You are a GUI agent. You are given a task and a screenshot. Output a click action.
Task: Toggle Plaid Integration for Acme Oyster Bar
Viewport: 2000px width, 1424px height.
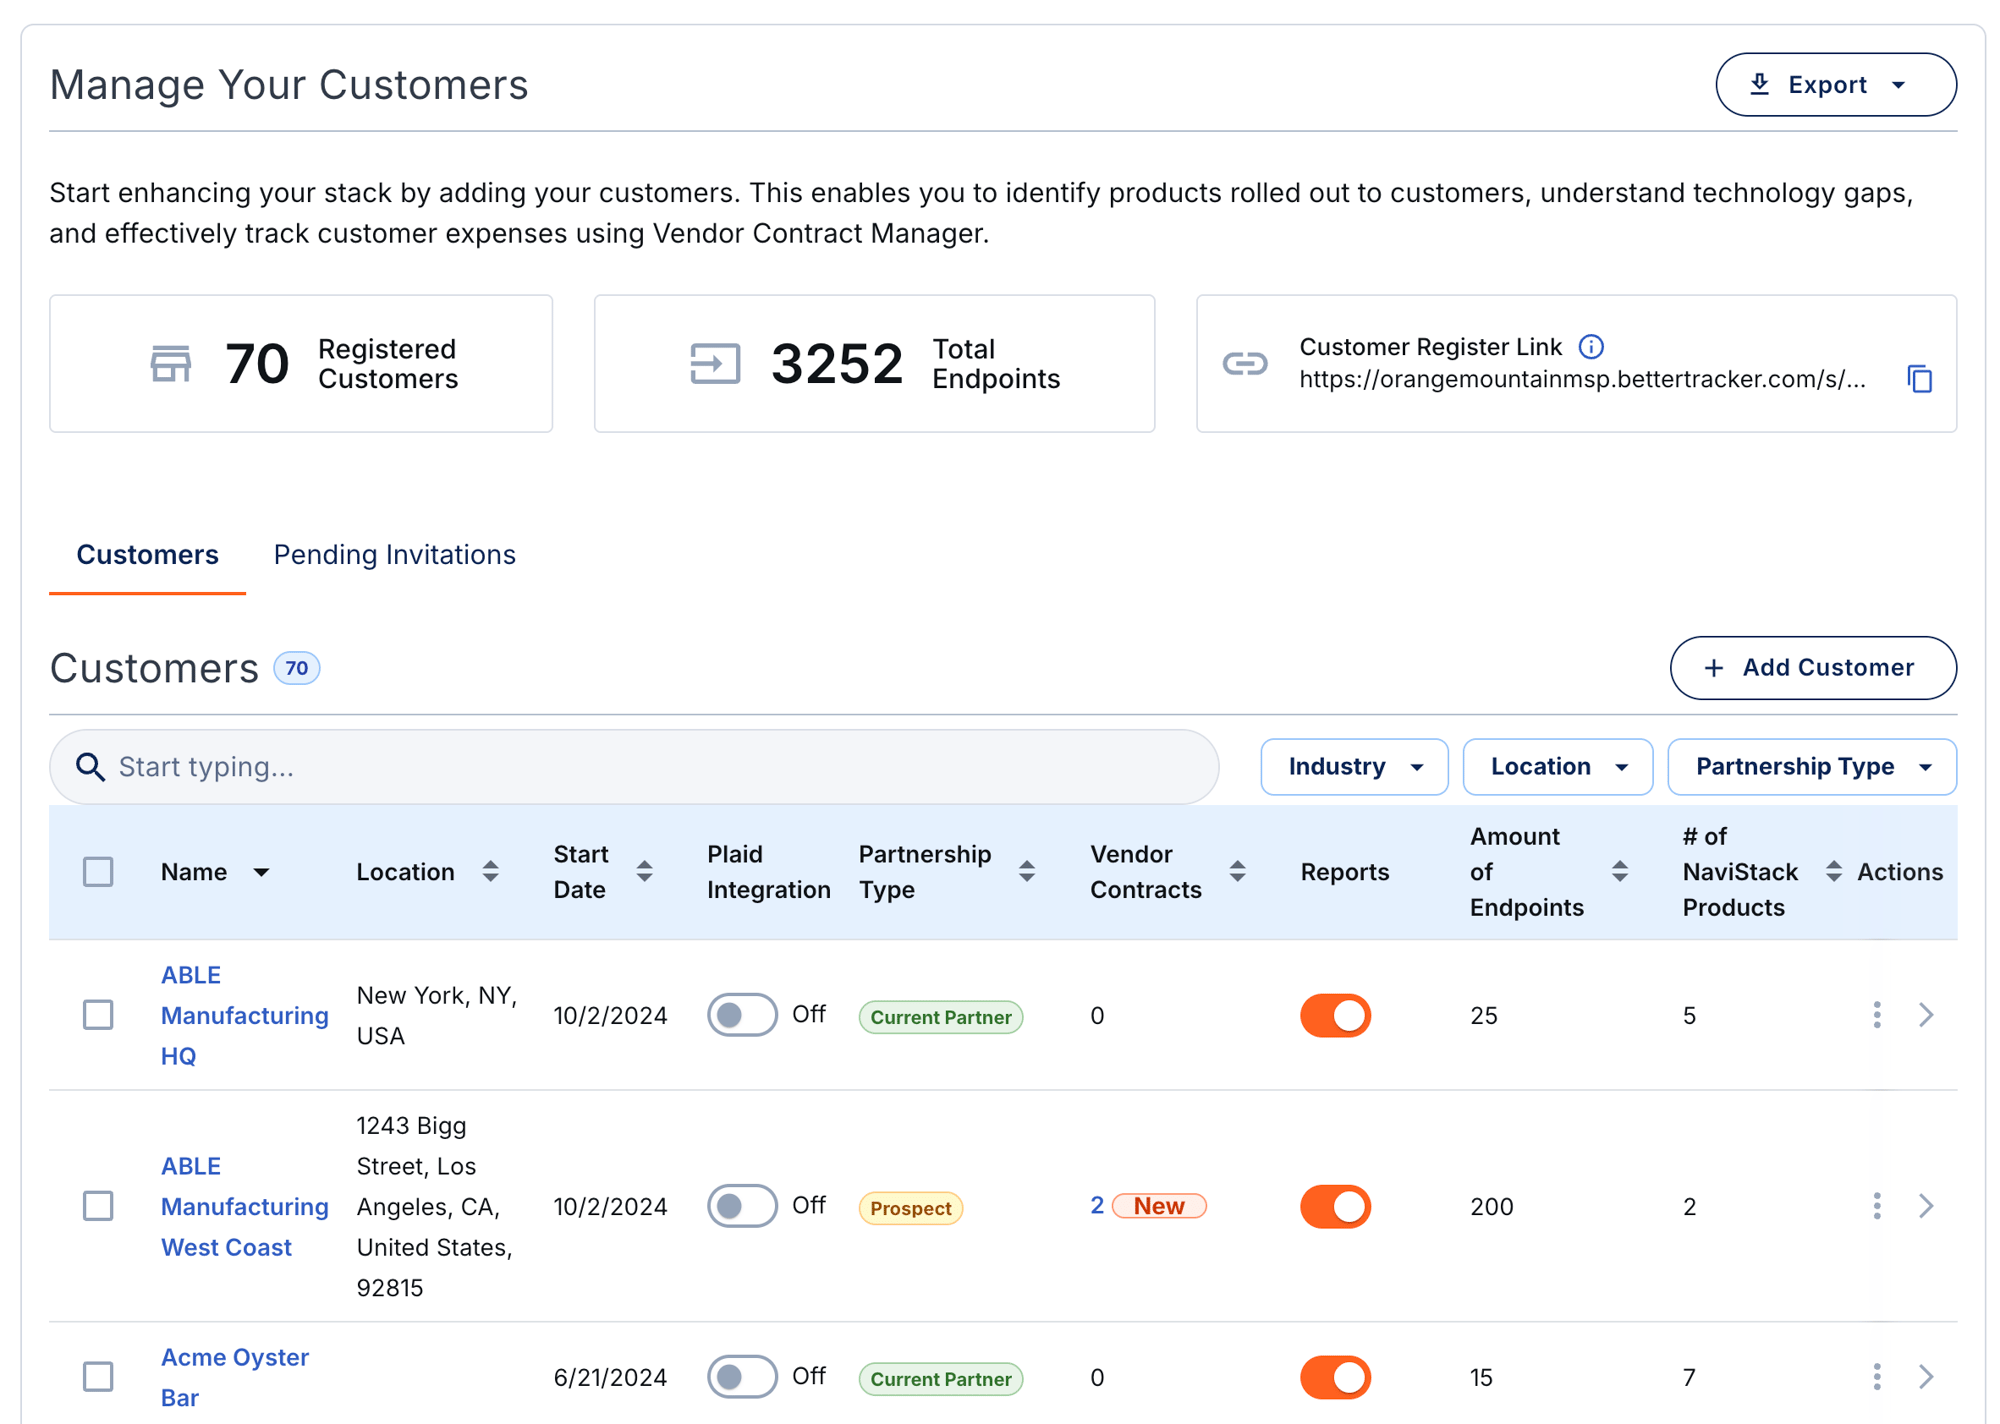point(742,1377)
